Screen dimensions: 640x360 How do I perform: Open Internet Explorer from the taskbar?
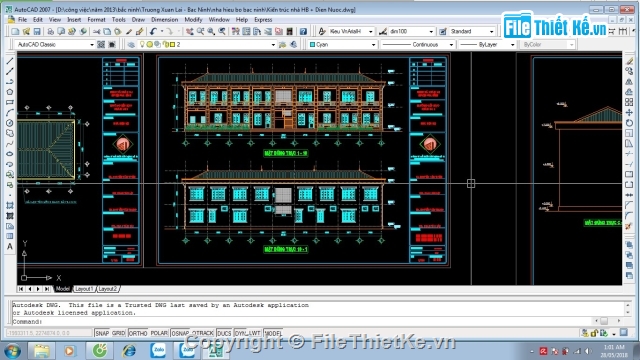point(129,350)
